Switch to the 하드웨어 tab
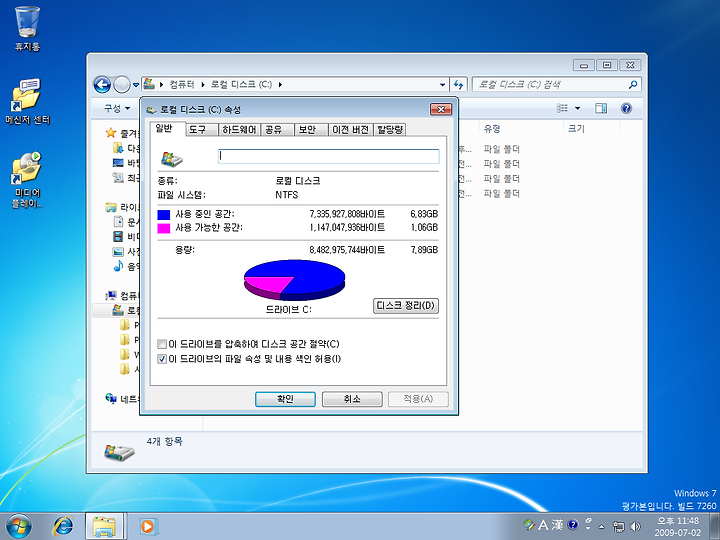 click(x=239, y=130)
